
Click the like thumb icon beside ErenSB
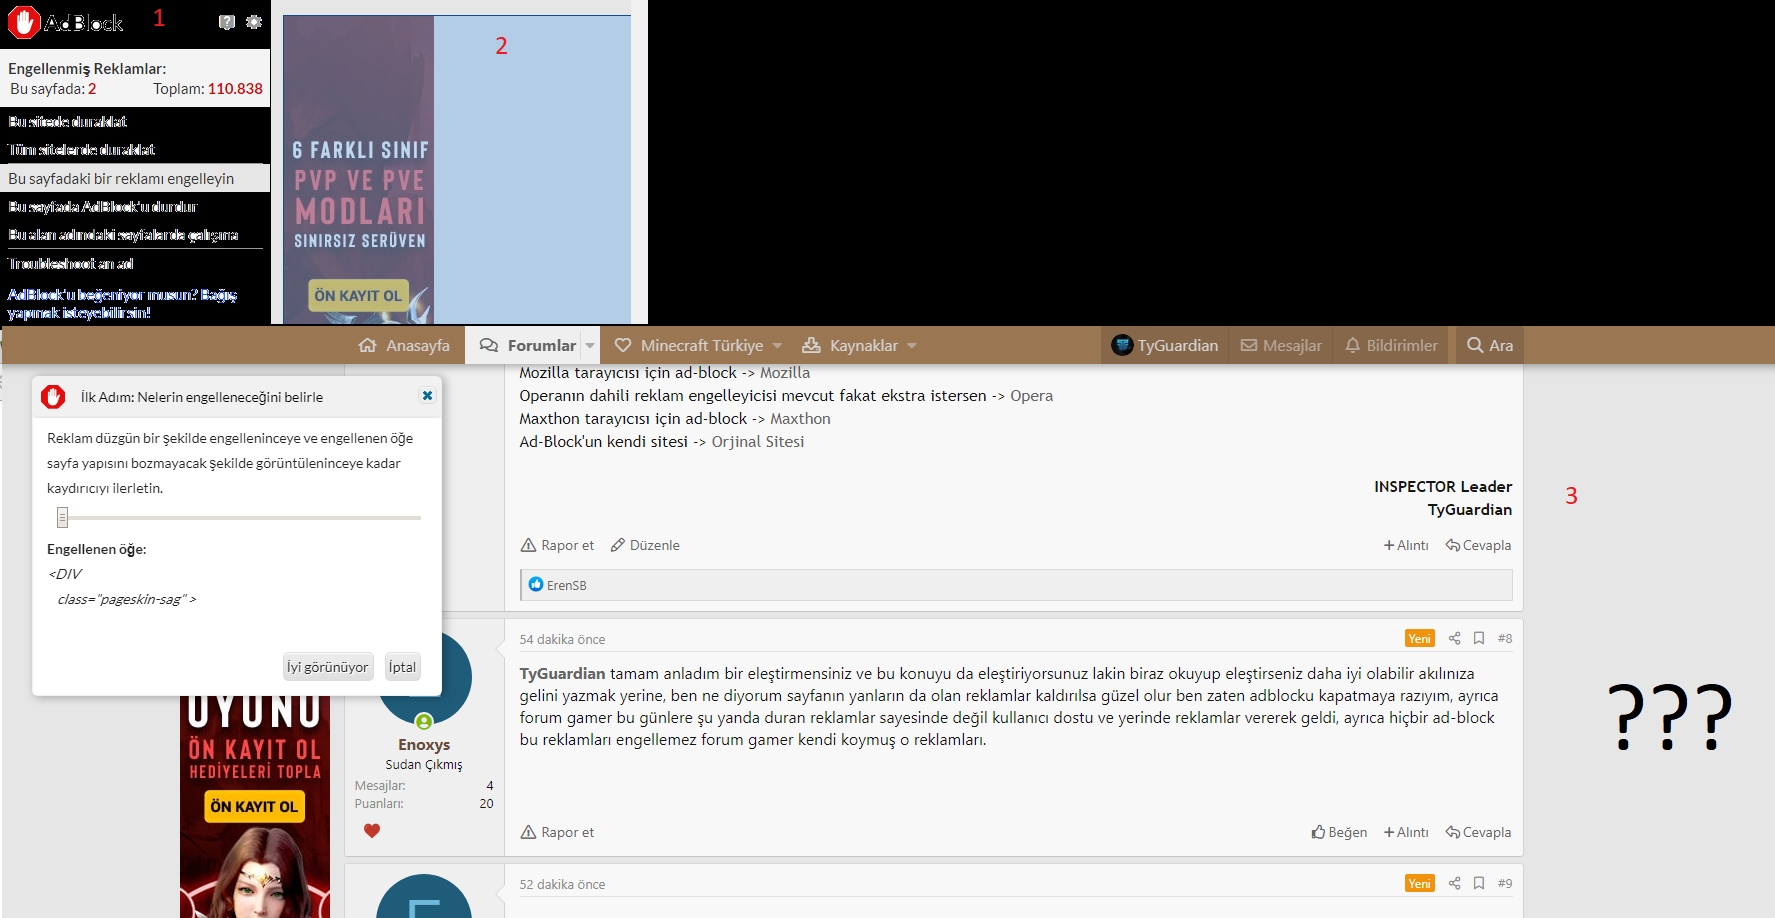click(x=536, y=584)
